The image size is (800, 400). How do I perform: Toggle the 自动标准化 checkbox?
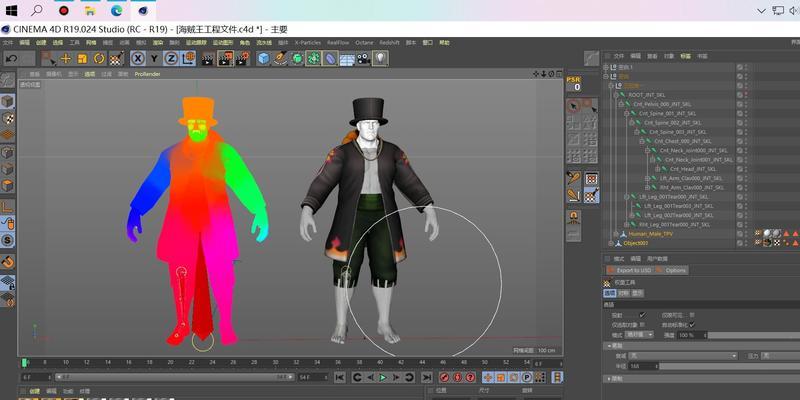[x=692, y=325]
